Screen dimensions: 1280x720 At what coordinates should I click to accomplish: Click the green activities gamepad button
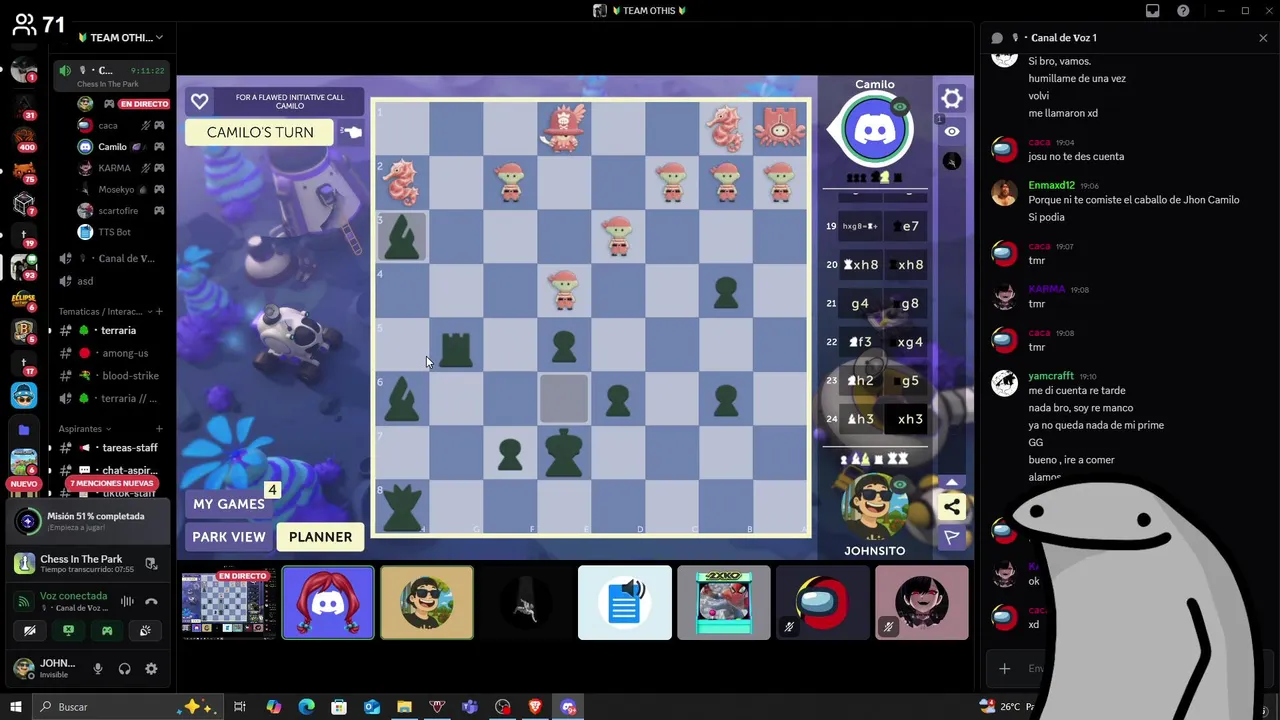107,631
